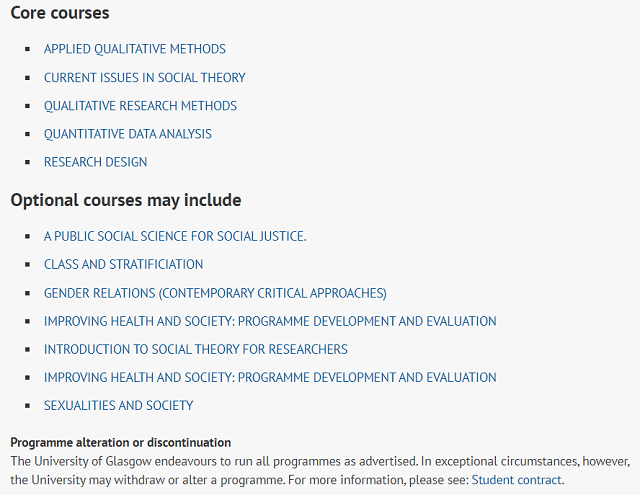640x495 pixels.
Task: Open Improving Health and Society link above Sexualities
Action: click(270, 377)
